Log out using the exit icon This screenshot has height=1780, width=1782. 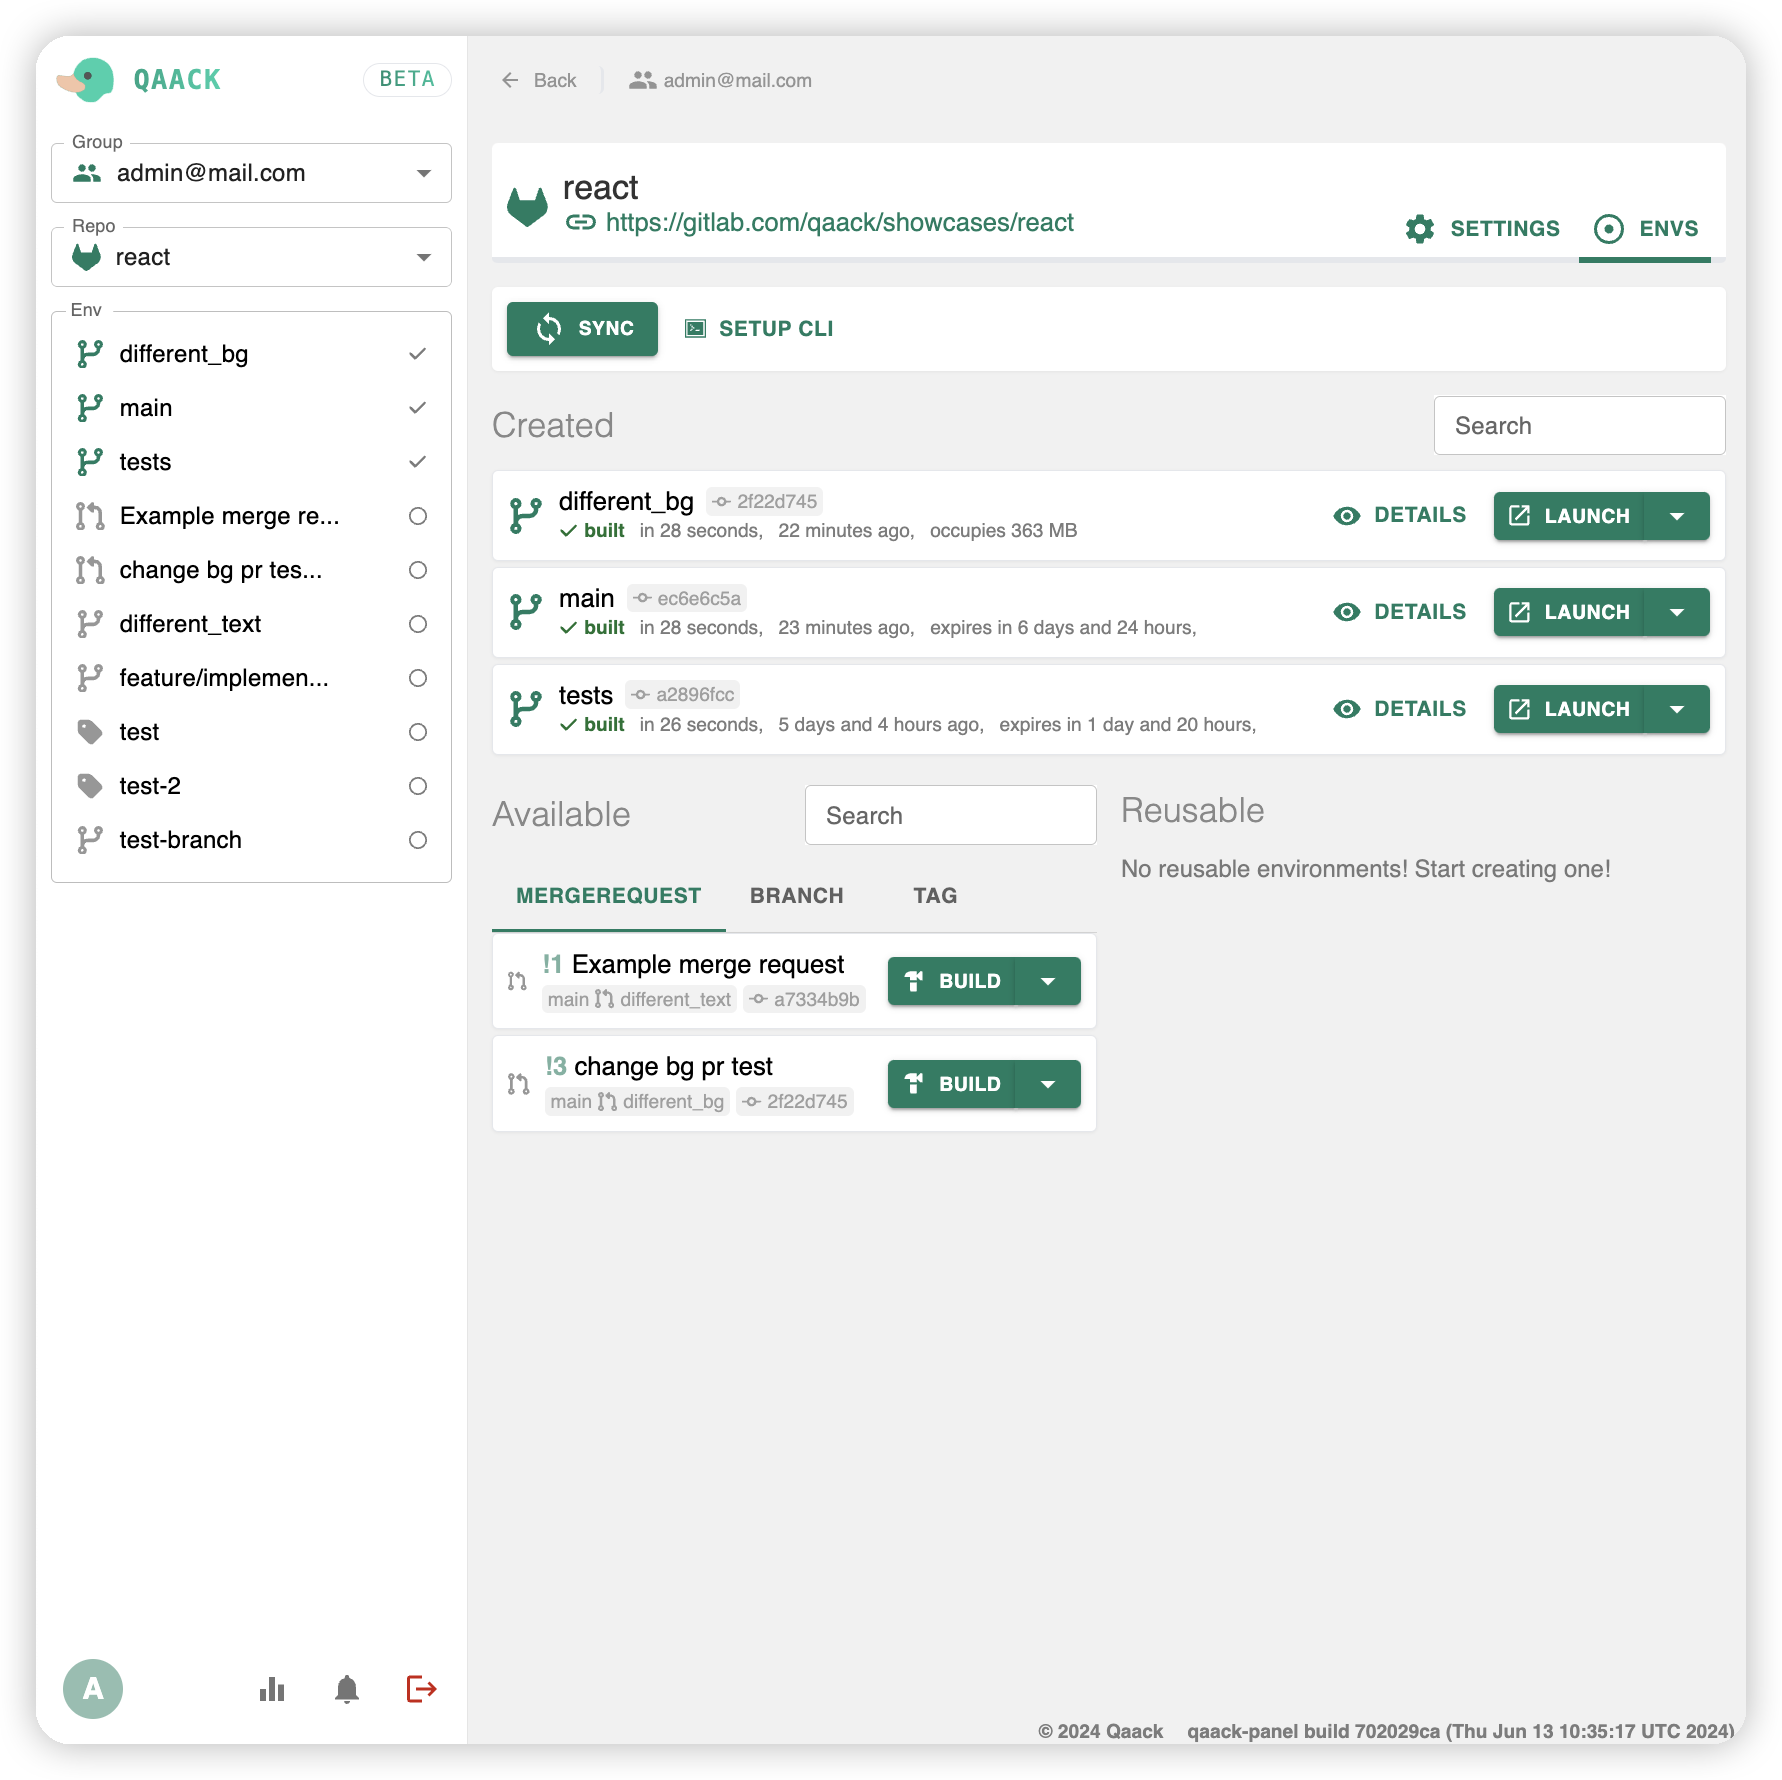click(x=420, y=1689)
